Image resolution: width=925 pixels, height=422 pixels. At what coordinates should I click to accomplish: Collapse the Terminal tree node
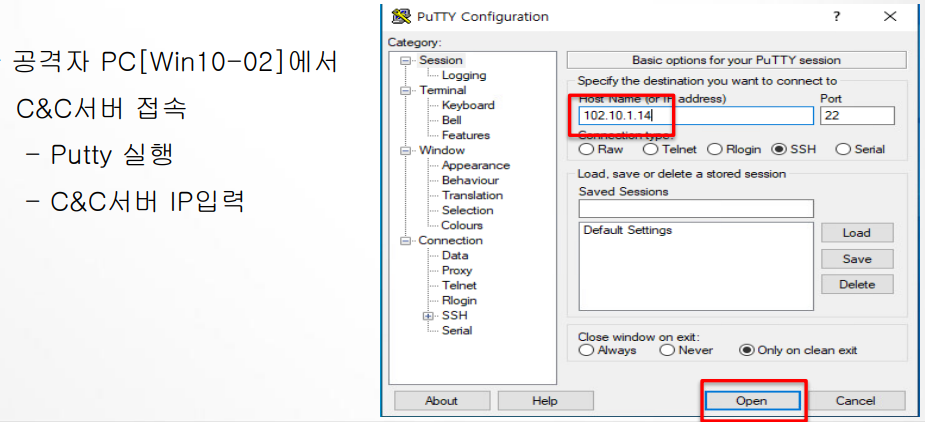point(405,90)
